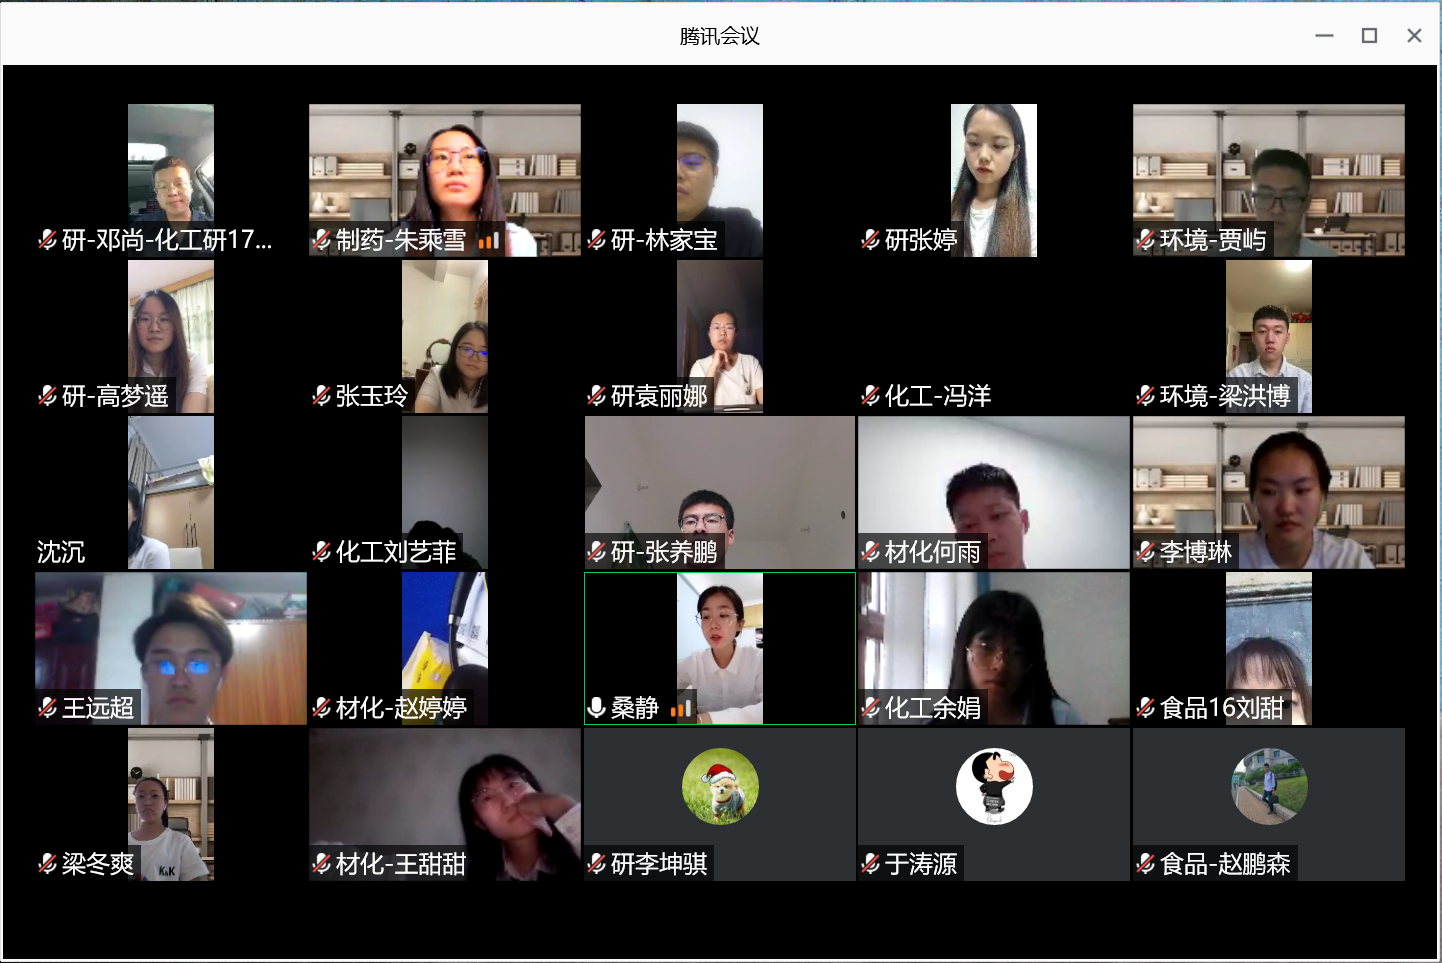Click the audio level bars beside 制药-朱乘雪
Image resolution: width=1442 pixels, height=963 pixels.
(488, 241)
